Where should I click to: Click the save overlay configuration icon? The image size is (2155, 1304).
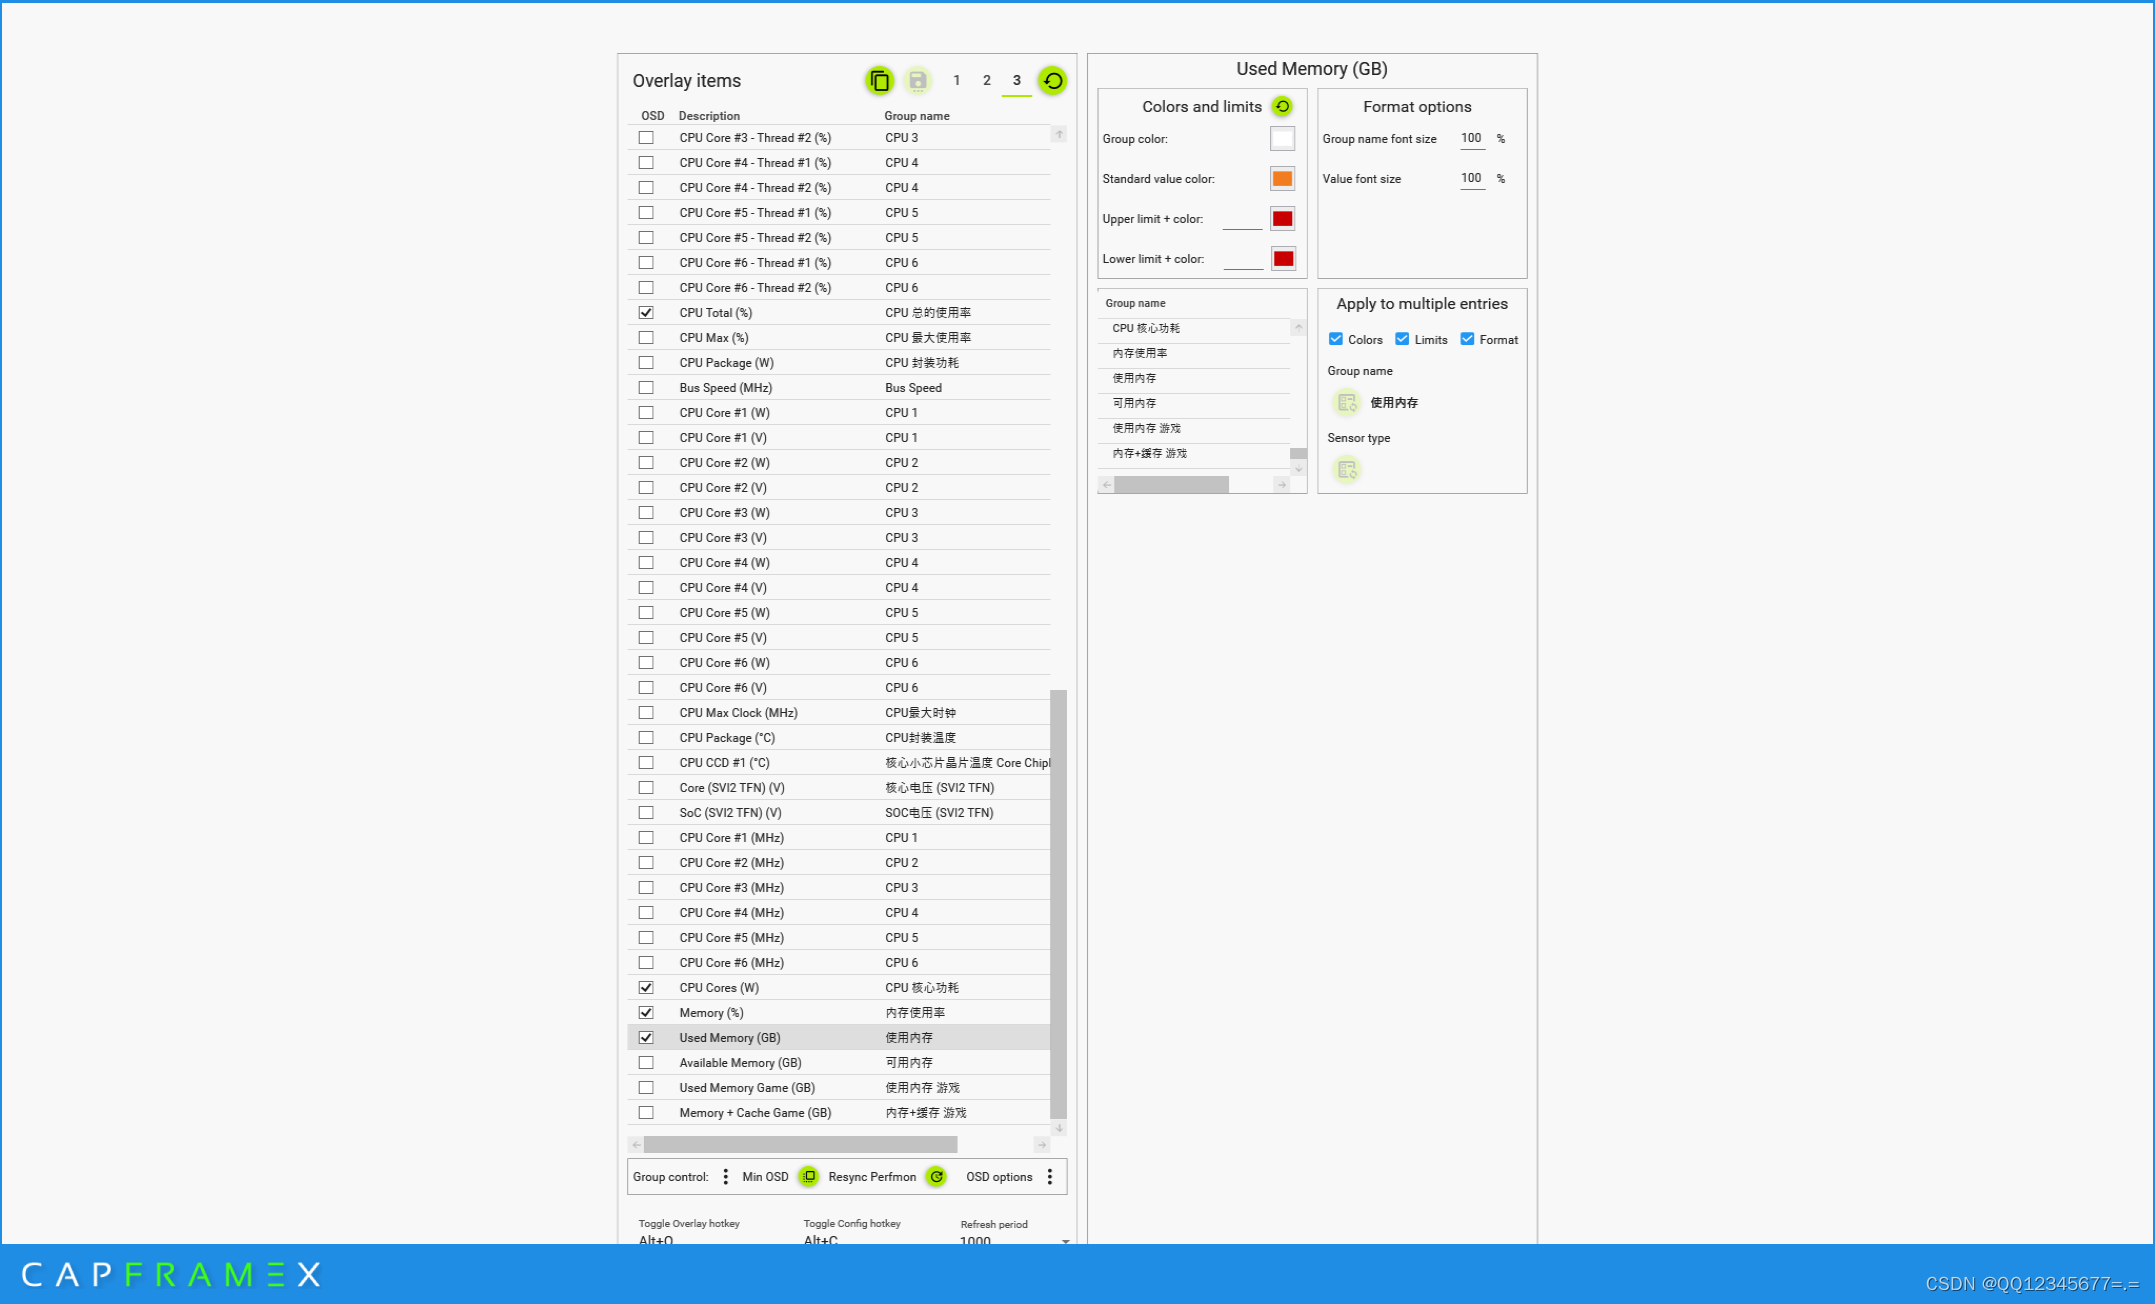[x=917, y=81]
